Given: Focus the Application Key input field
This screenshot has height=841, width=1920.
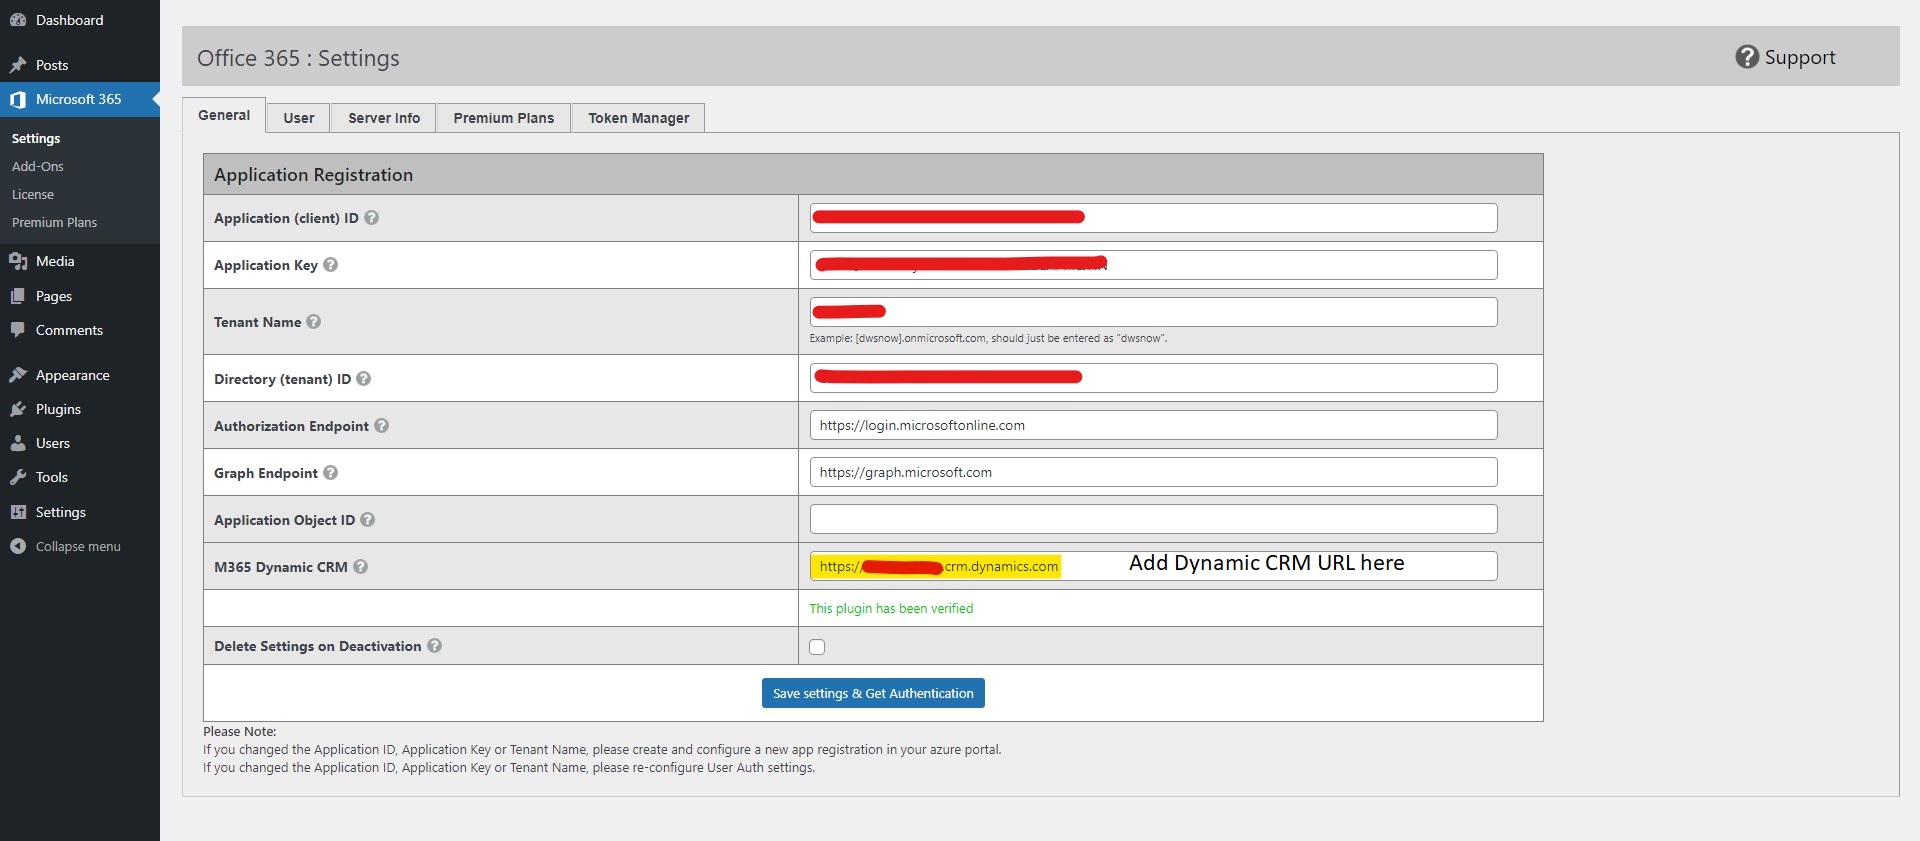Looking at the screenshot, I should pyautogui.click(x=1153, y=265).
